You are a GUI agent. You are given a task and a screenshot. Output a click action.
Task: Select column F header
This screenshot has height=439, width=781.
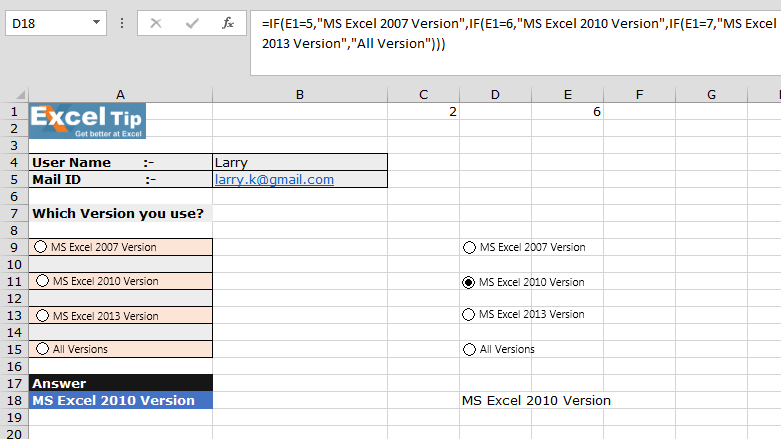[x=640, y=95]
